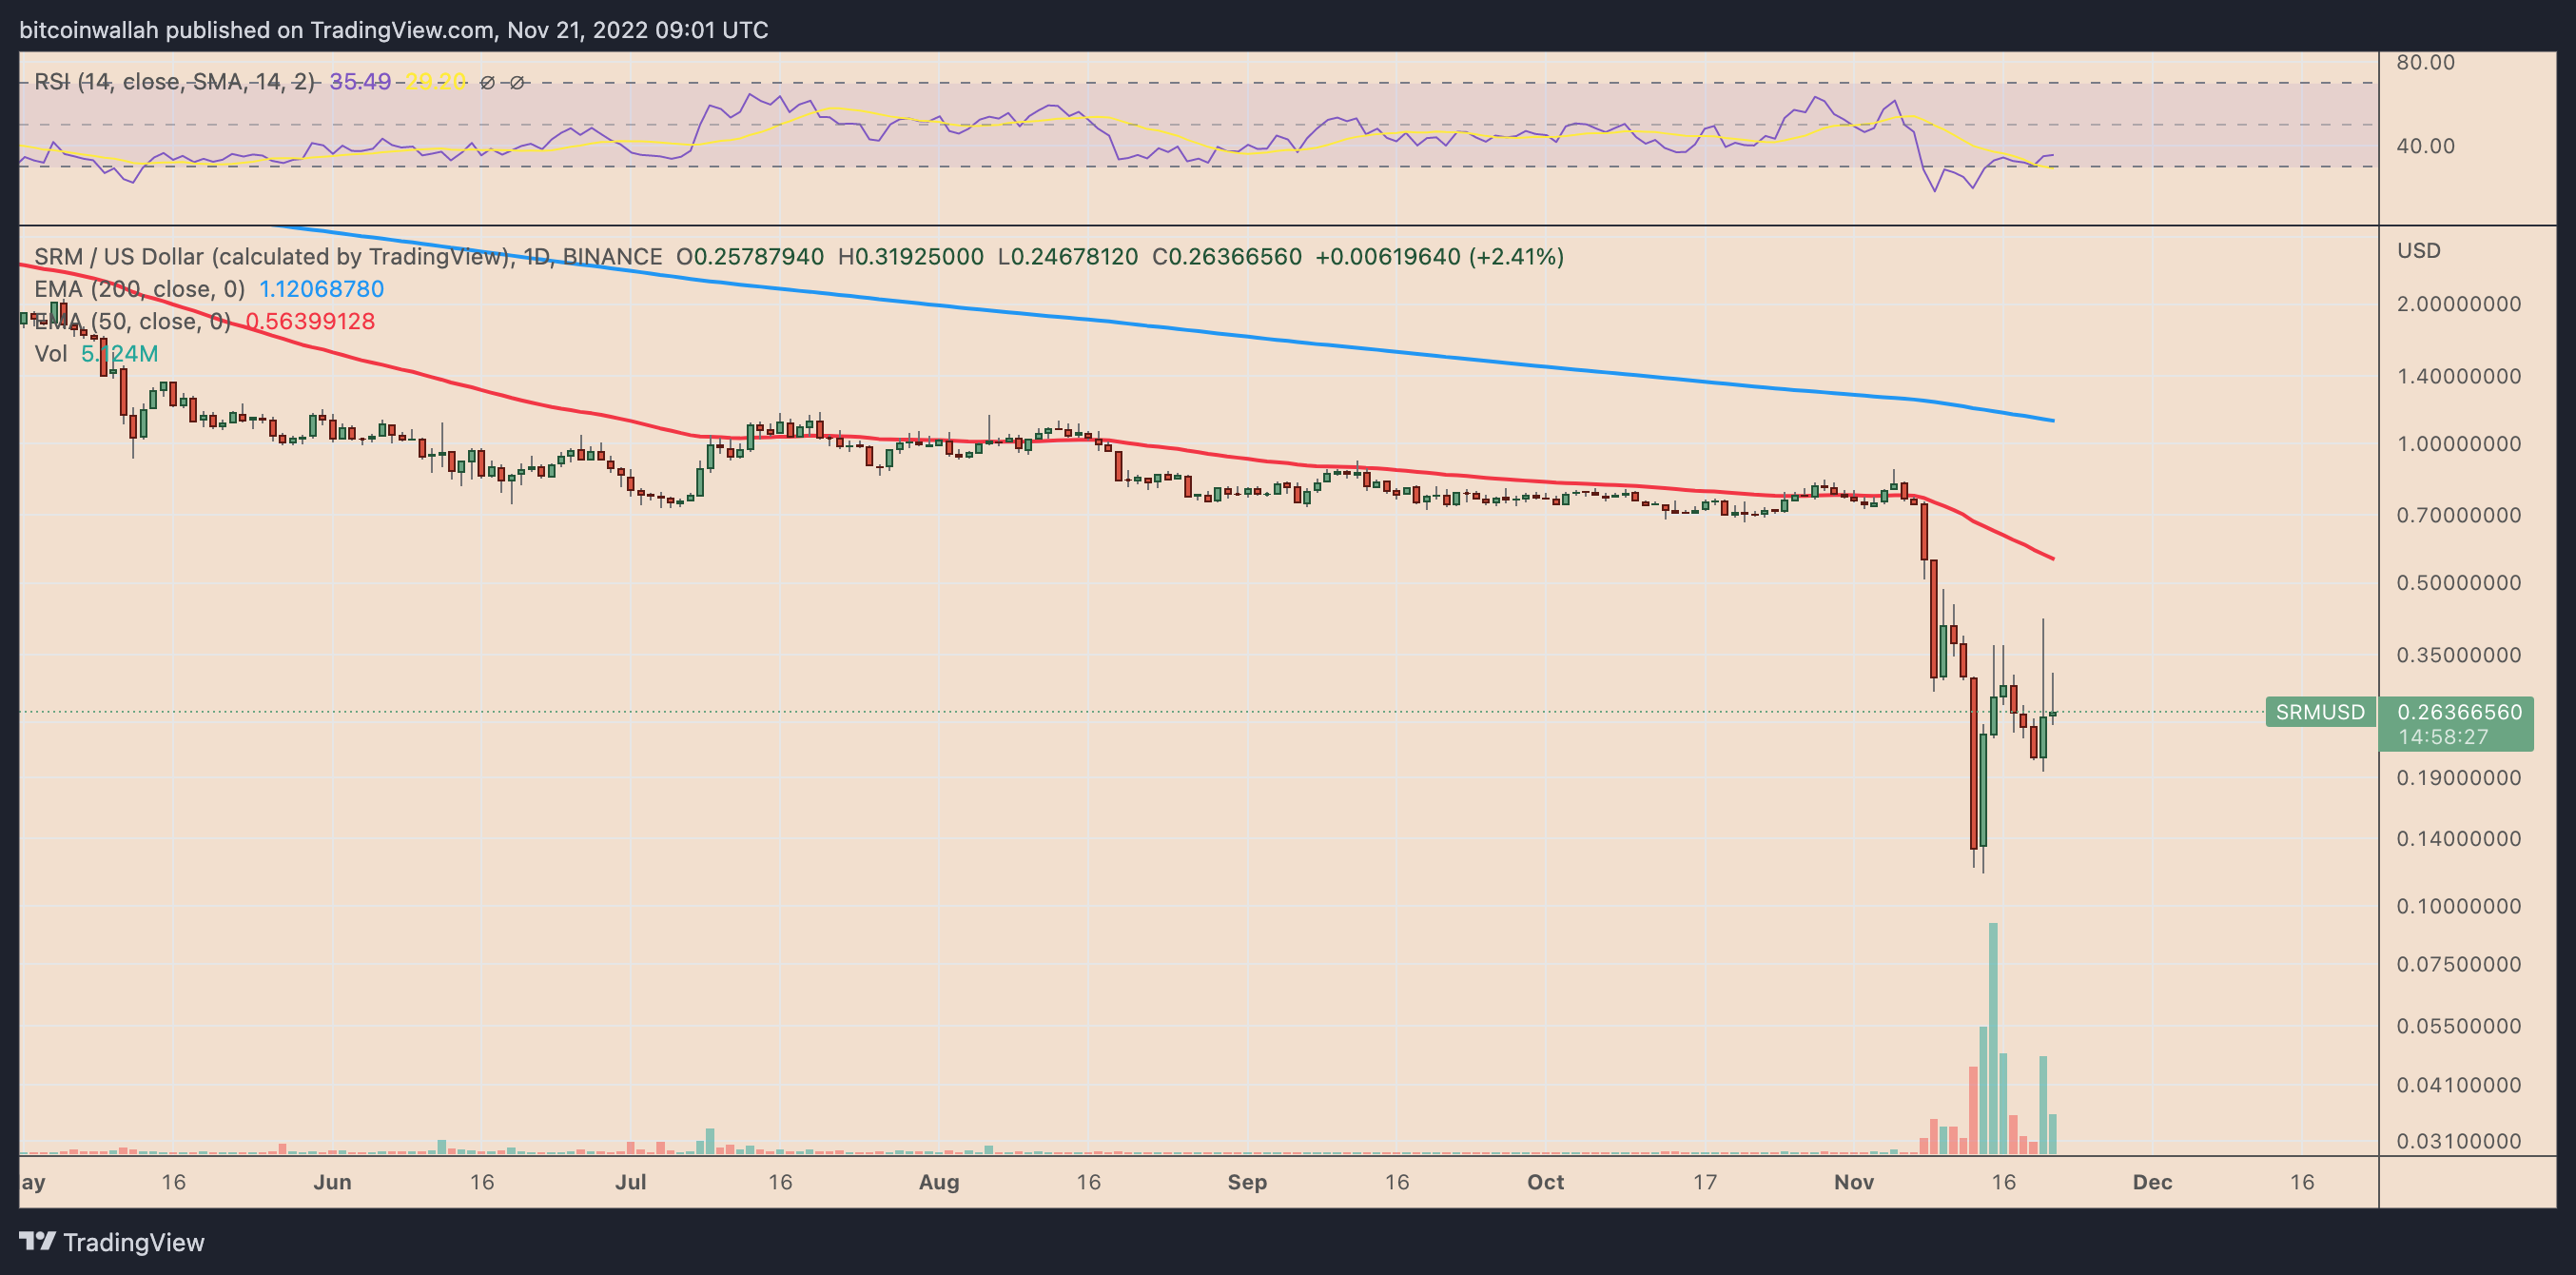Click the Nov label on time axis
The width and height of the screenshot is (2576, 1275).
1853,1182
